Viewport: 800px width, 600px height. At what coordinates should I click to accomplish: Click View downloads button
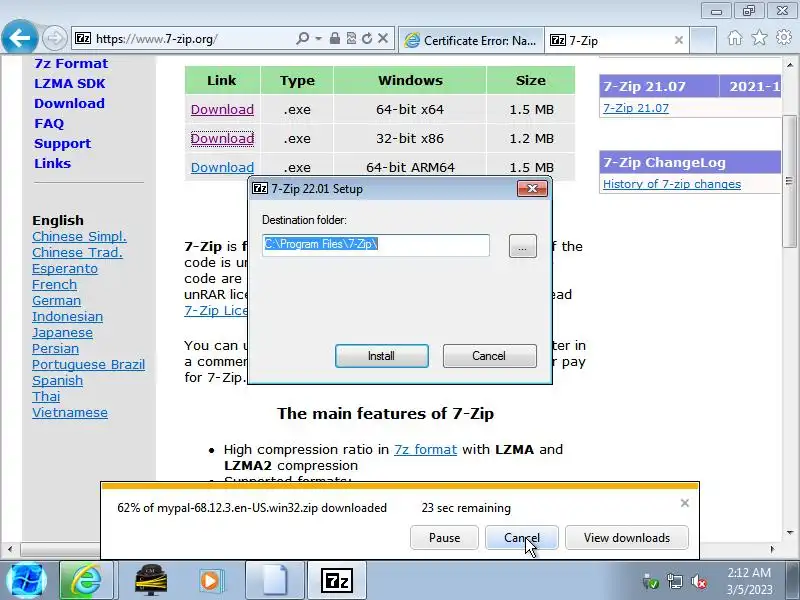pos(627,538)
